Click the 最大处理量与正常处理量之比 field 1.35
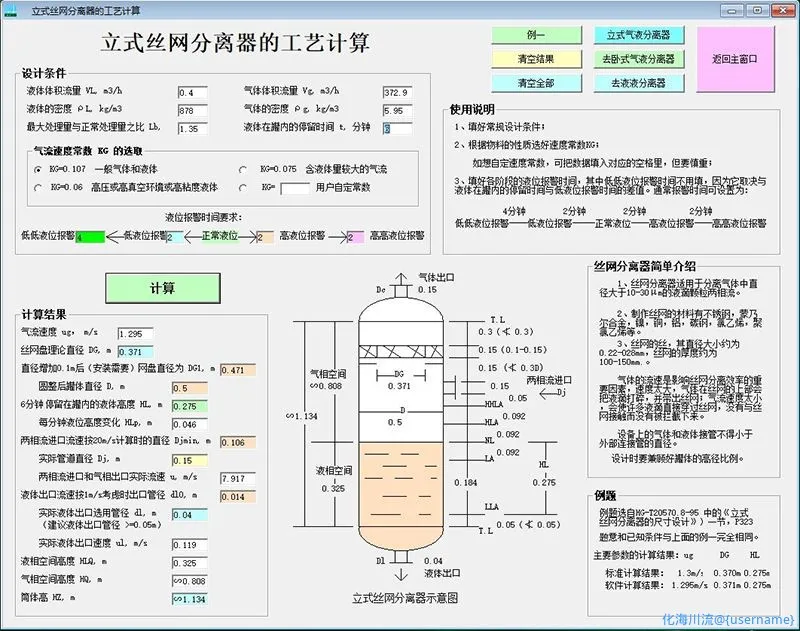Image resolution: width=800 pixels, height=631 pixels. 193,129
